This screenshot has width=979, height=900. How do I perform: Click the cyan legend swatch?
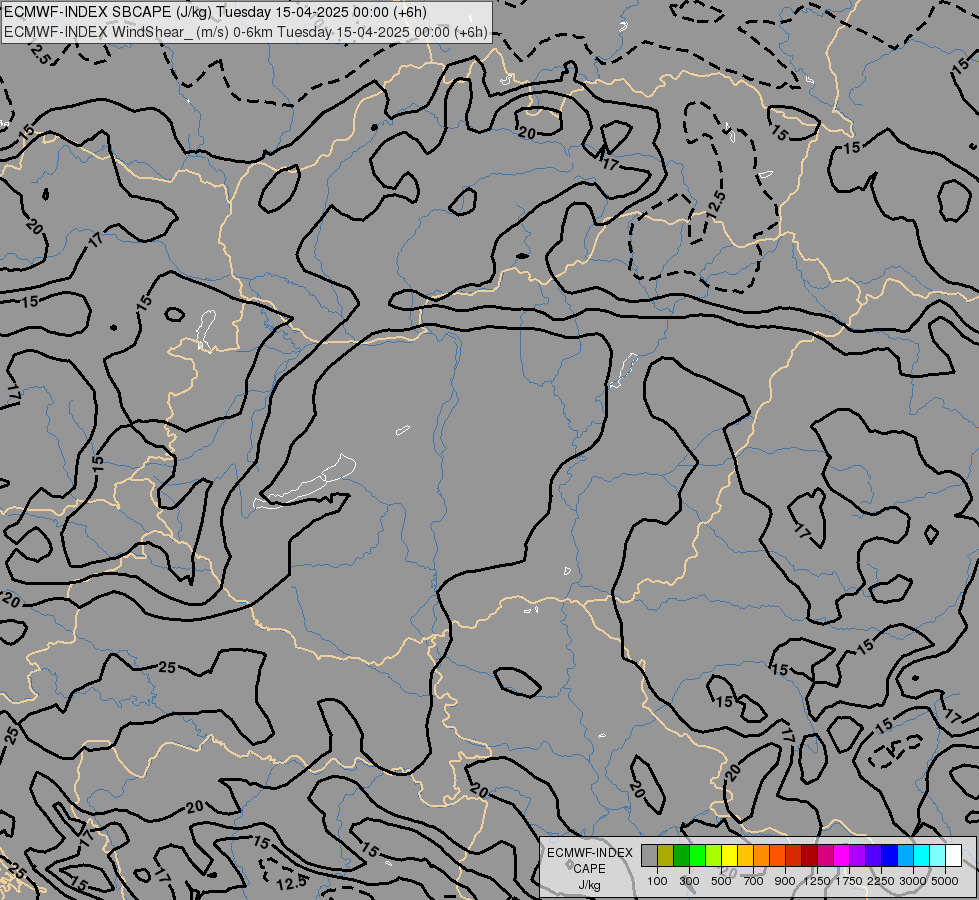[922, 855]
